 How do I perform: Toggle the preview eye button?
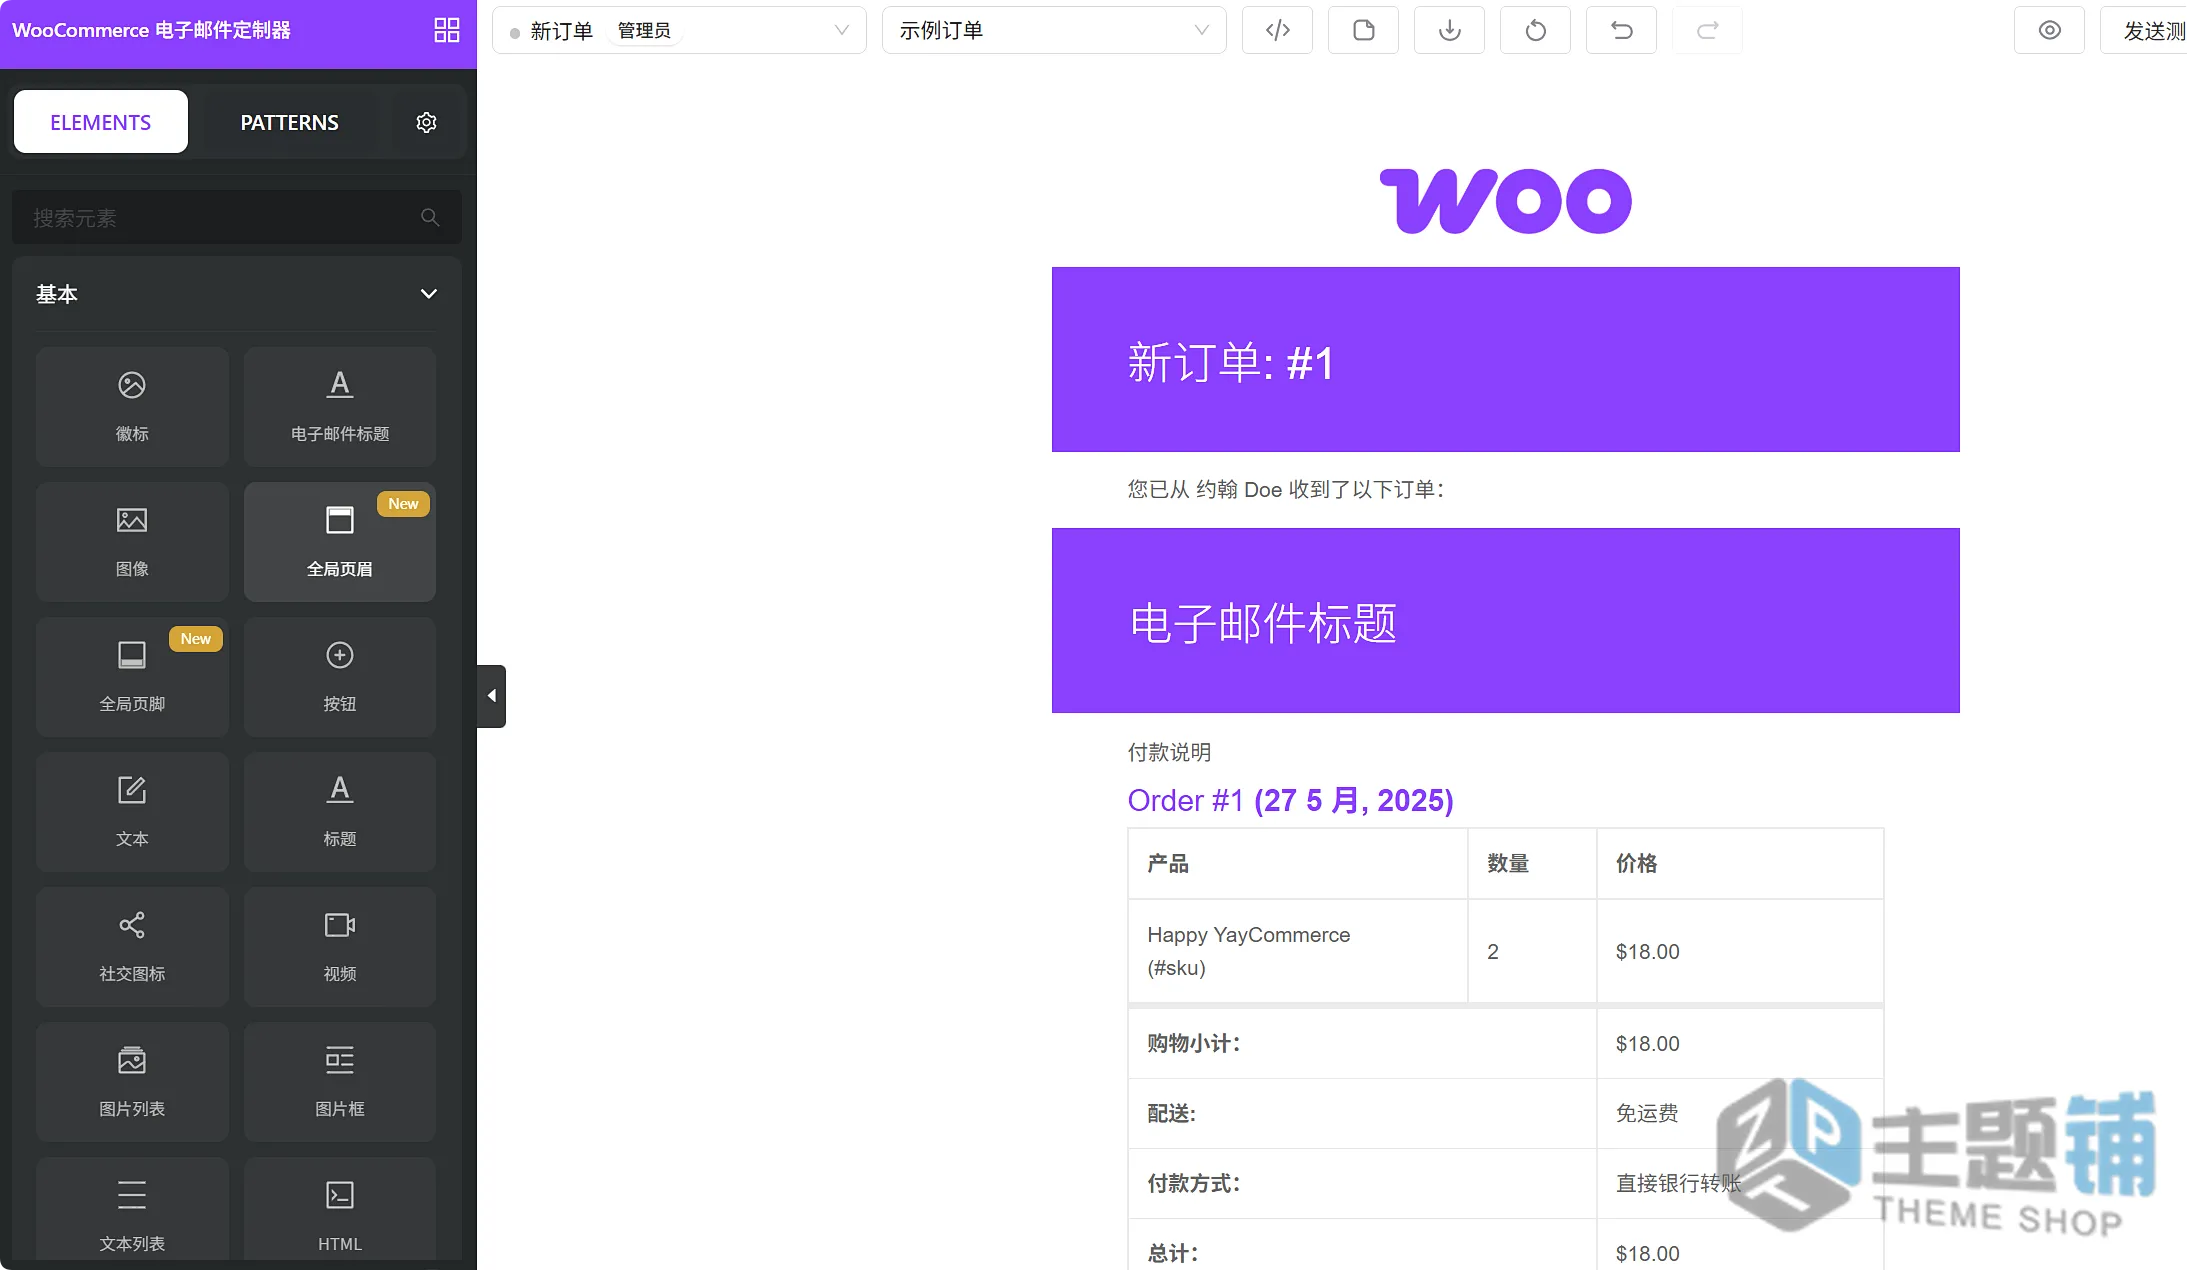[2049, 30]
